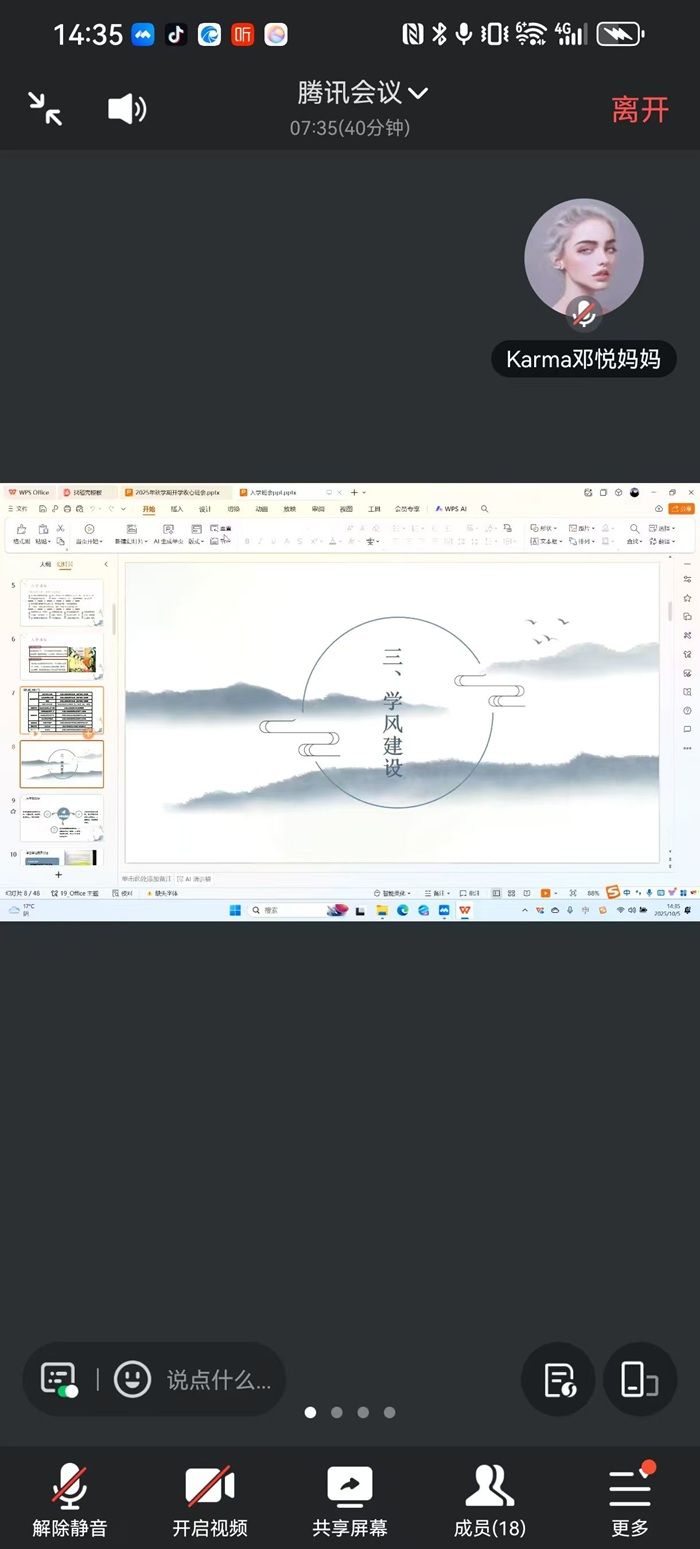700x1549 pixels.
Task: Go to the second page indicator dot
Action: (x=337, y=1412)
